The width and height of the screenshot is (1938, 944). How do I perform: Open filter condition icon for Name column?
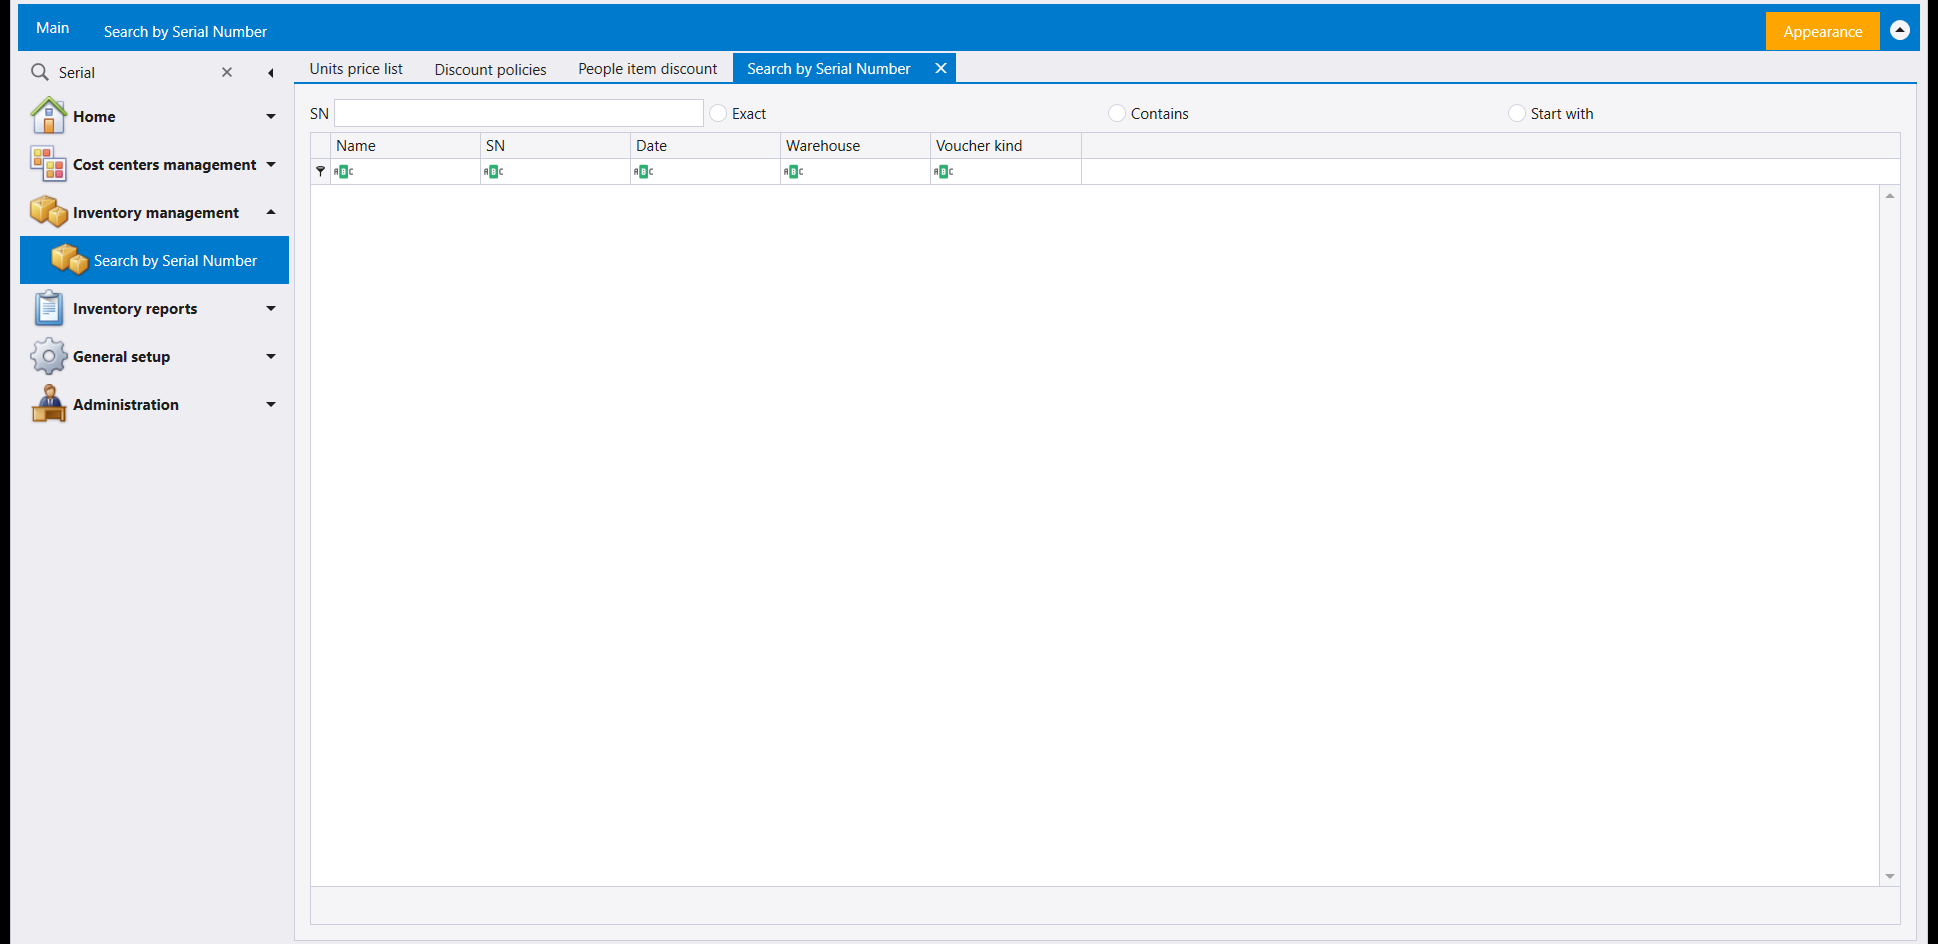(x=344, y=171)
